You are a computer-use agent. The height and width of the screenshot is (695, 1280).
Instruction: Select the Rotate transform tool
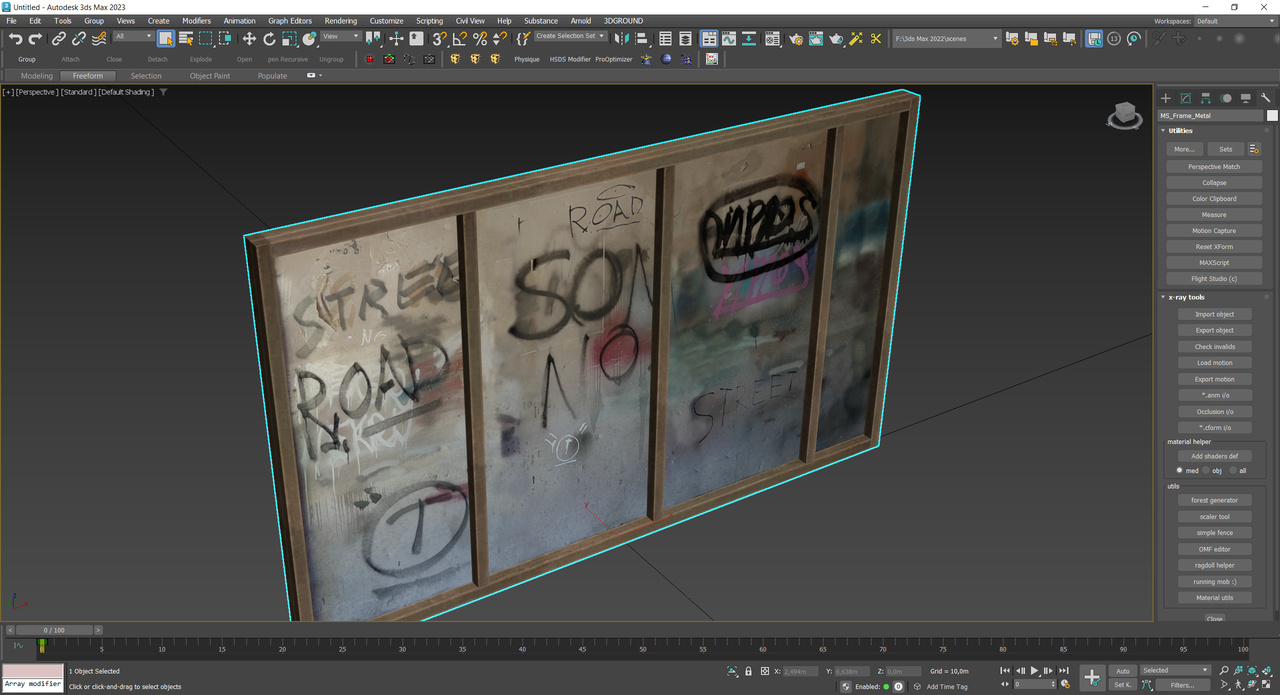269,39
